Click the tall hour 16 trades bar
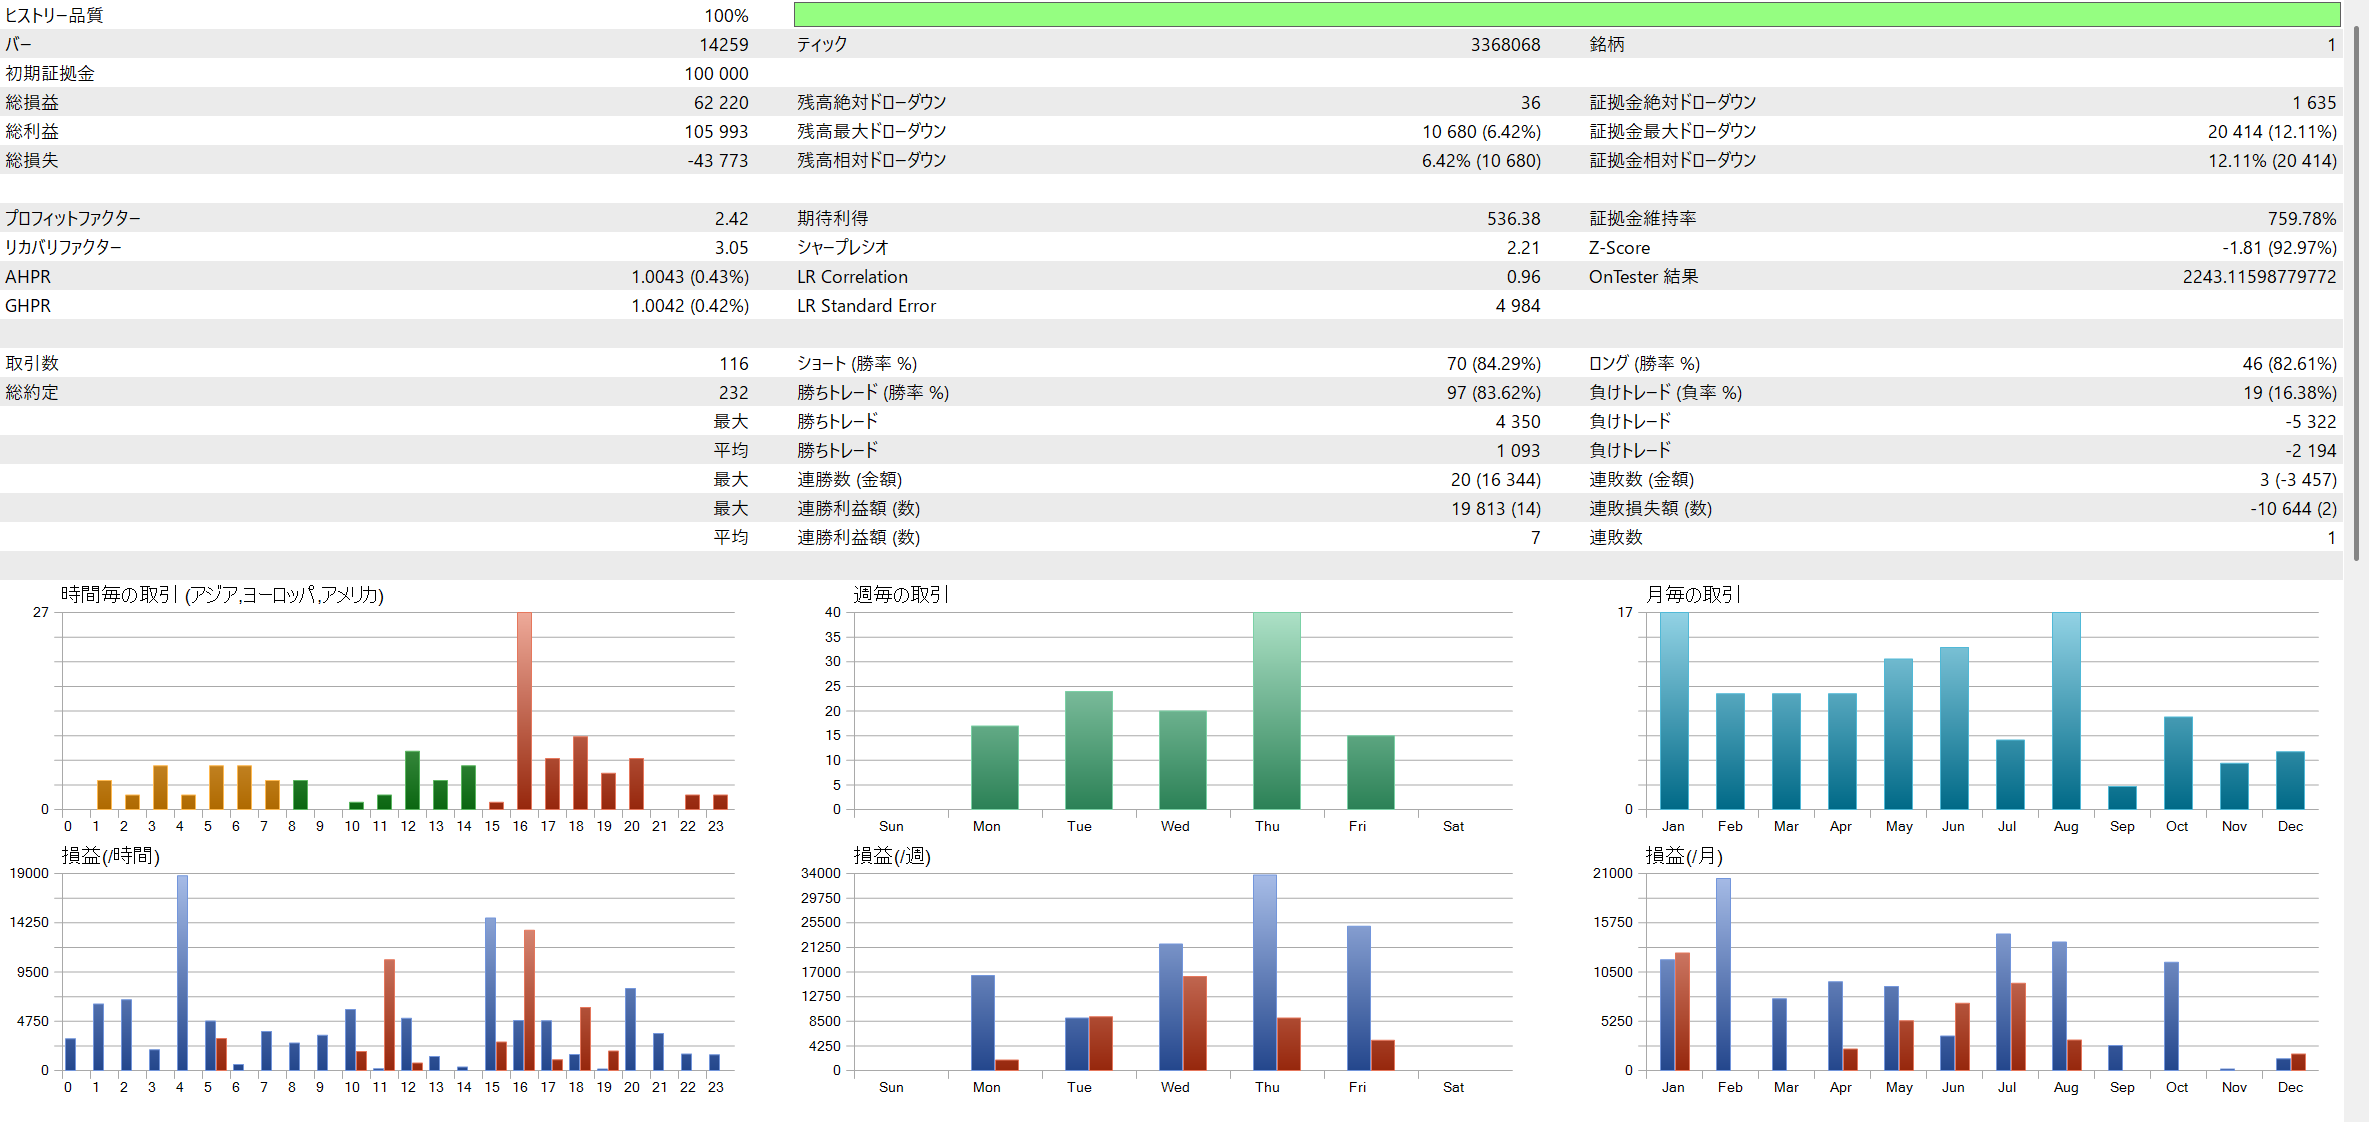 (524, 710)
